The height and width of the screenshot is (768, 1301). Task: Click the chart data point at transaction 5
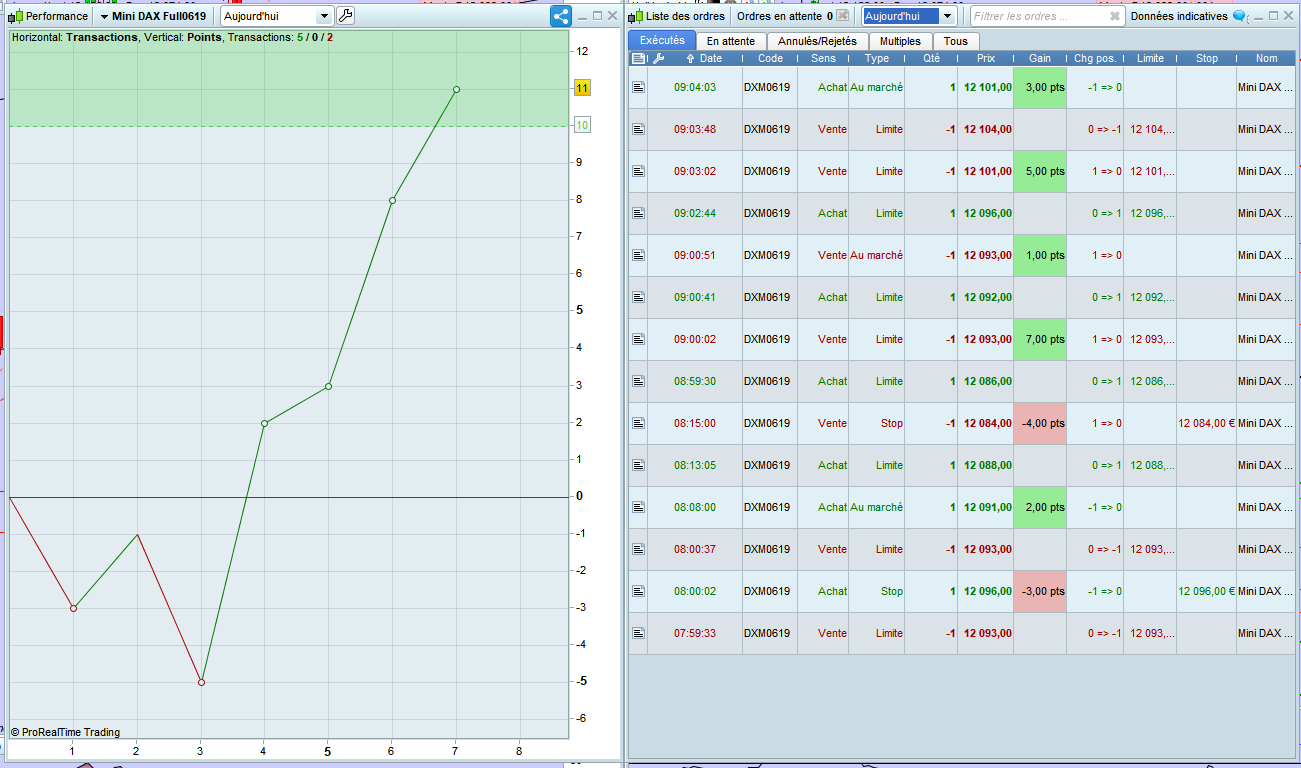coord(328,386)
